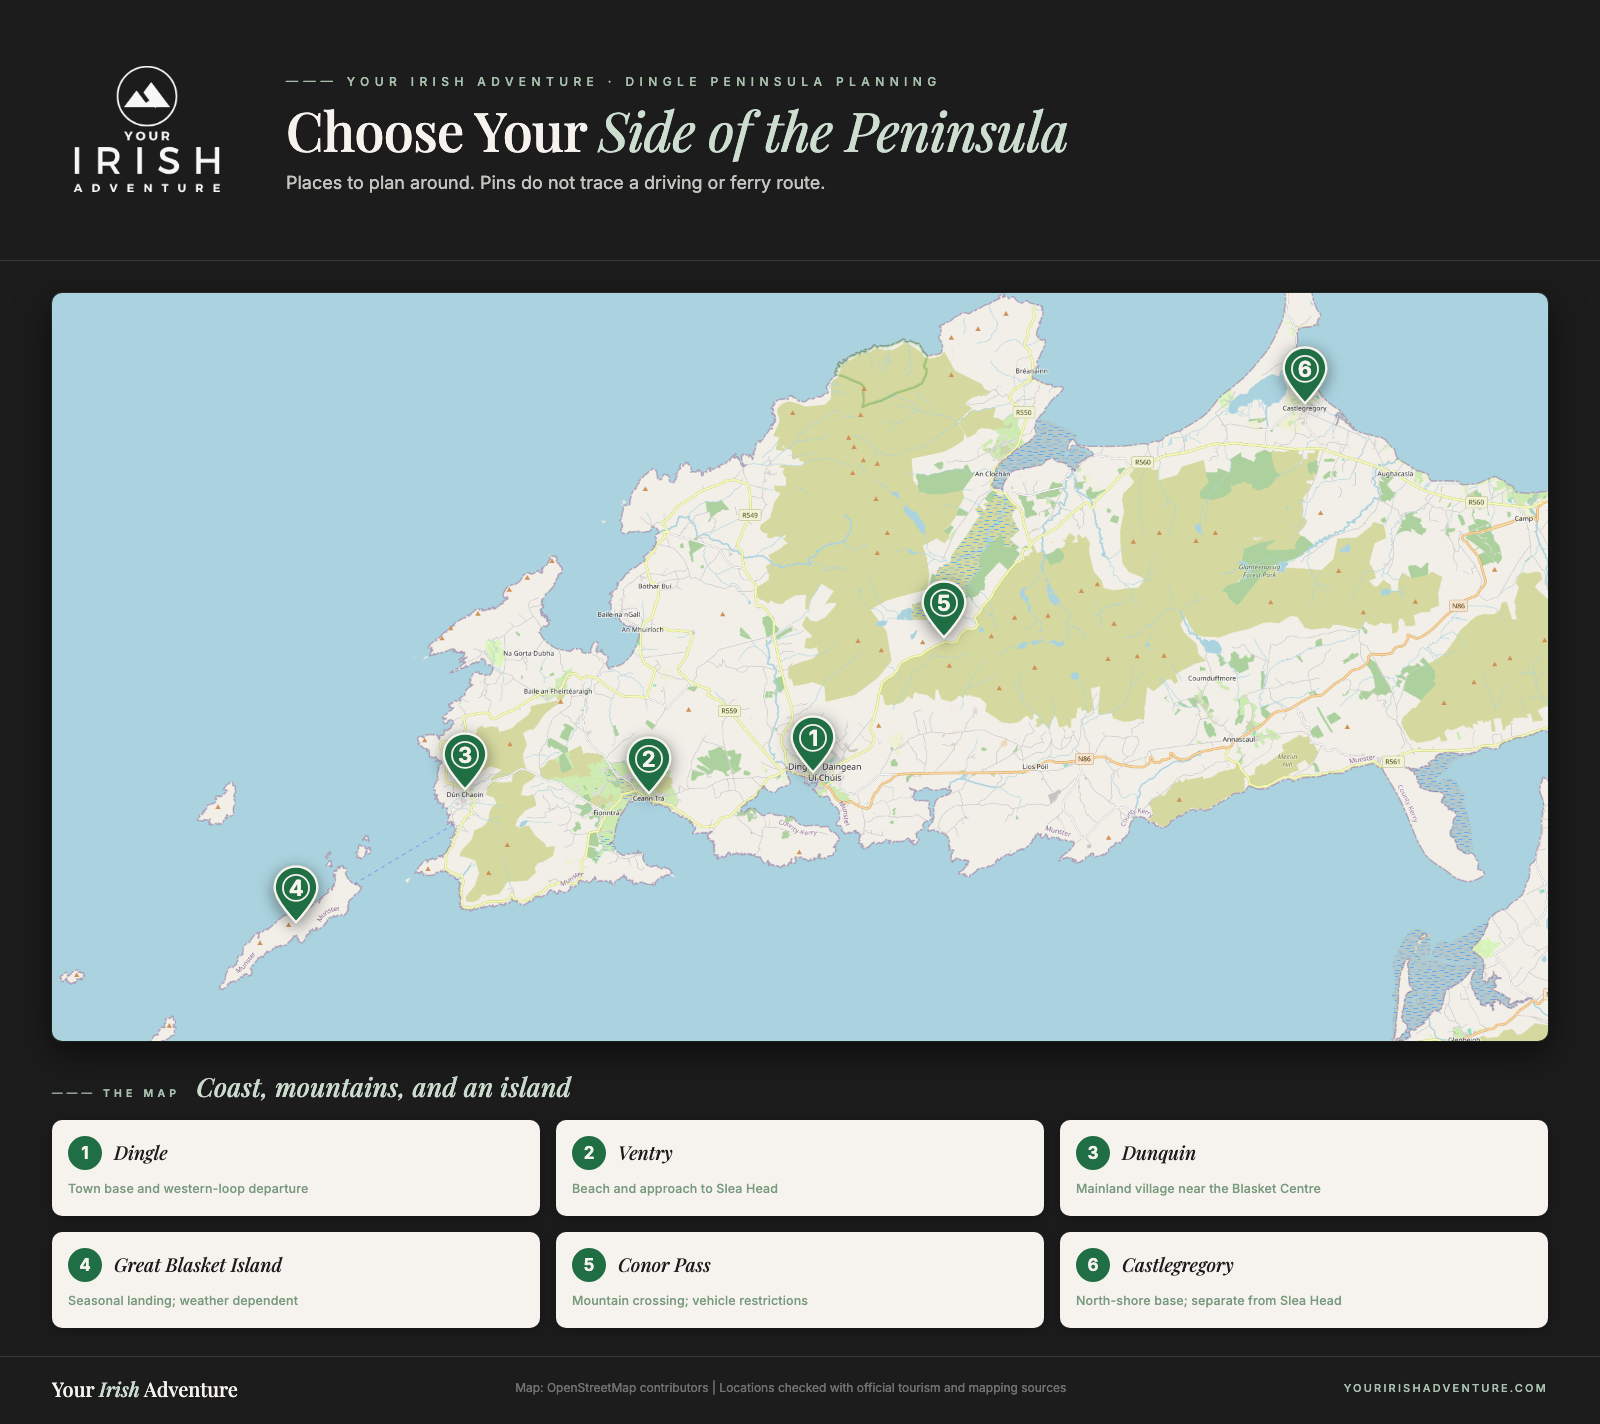Click 'Seasonal landing; weather dependent' text
This screenshot has width=1600, height=1424.
click(x=183, y=1301)
